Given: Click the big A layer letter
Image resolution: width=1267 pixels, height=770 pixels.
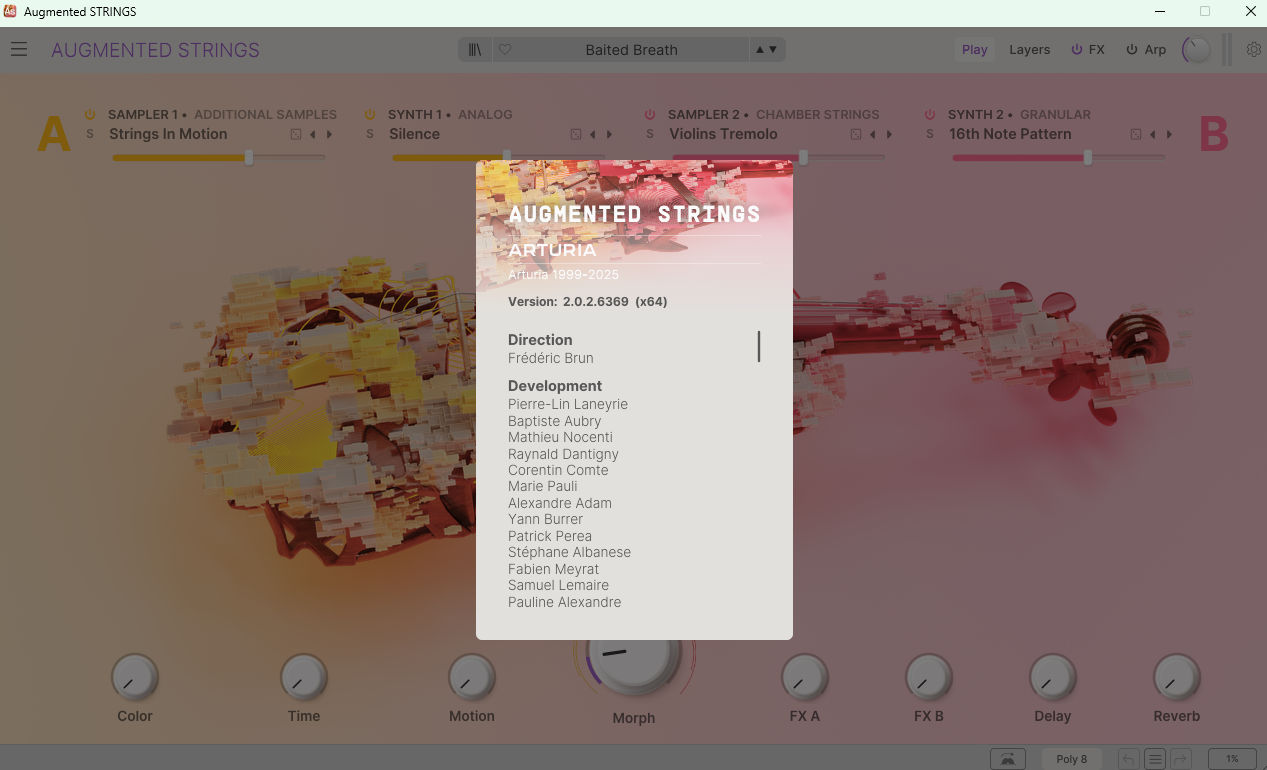Looking at the screenshot, I should tap(54, 134).
